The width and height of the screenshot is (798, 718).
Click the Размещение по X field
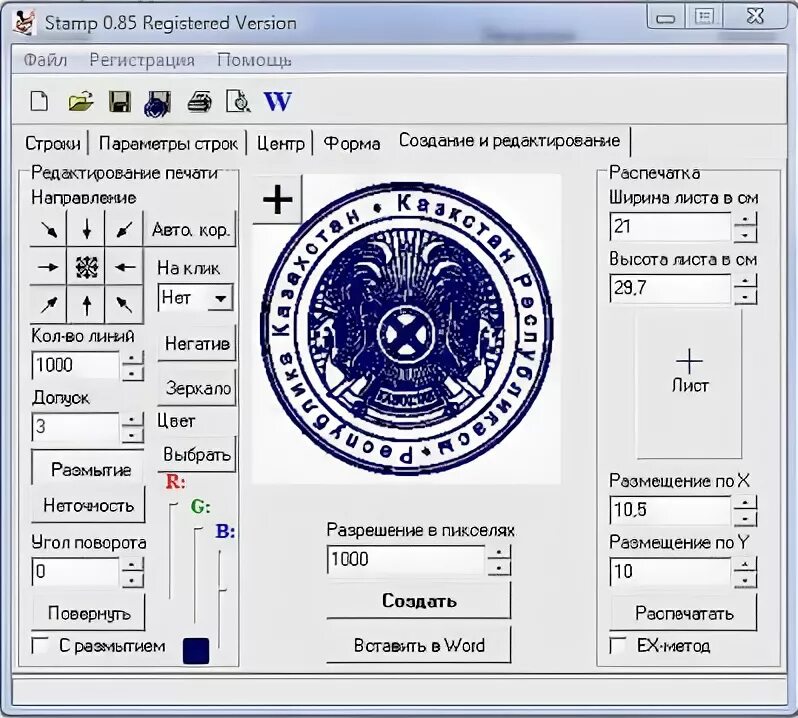(671, 509)
